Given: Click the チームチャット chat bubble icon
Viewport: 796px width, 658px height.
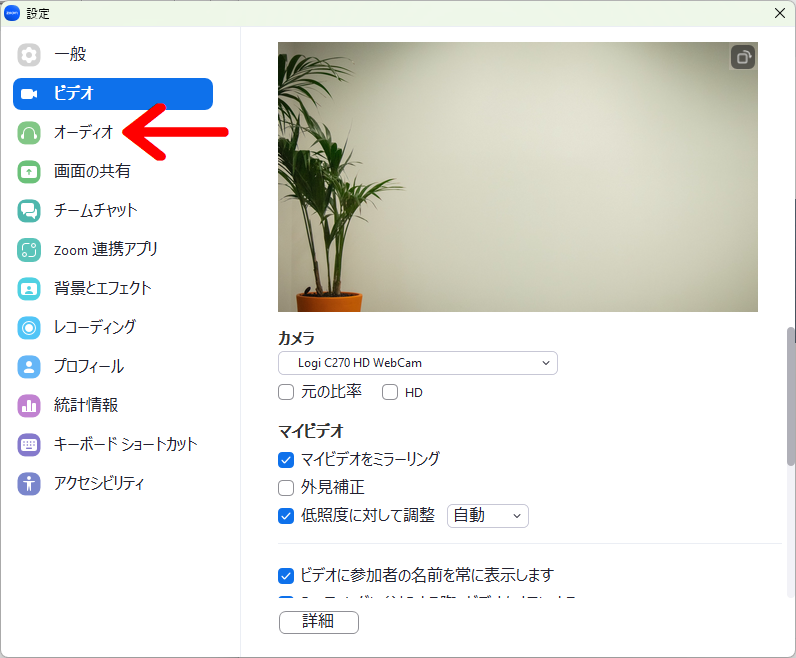Looking at the screenshot, I should pyautogui.click(x=29, y=211).
